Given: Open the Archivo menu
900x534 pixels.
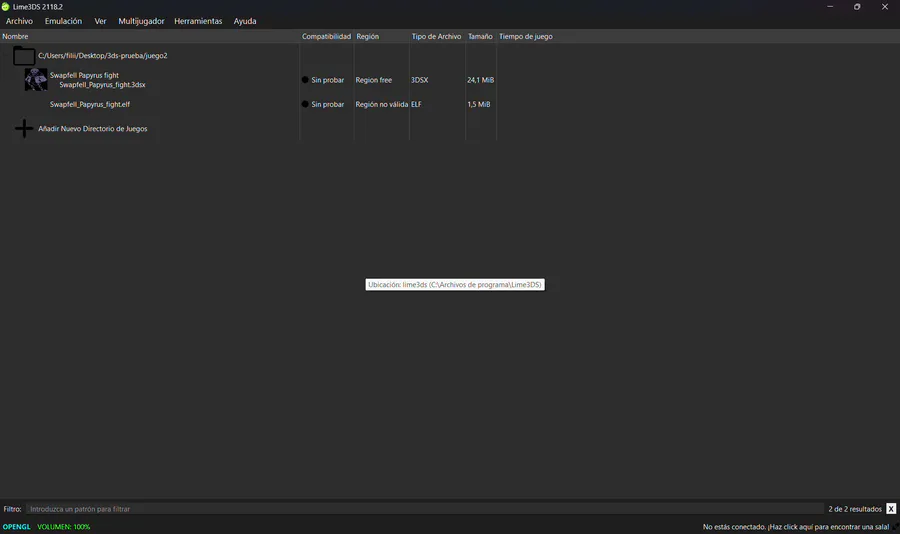Looking at the screenshot, I should (x=20, y=21).
